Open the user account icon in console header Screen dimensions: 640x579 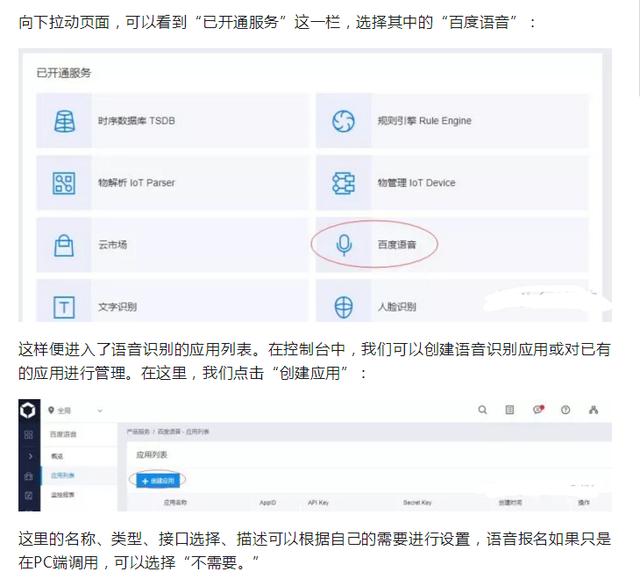click(x=594, y=410)
